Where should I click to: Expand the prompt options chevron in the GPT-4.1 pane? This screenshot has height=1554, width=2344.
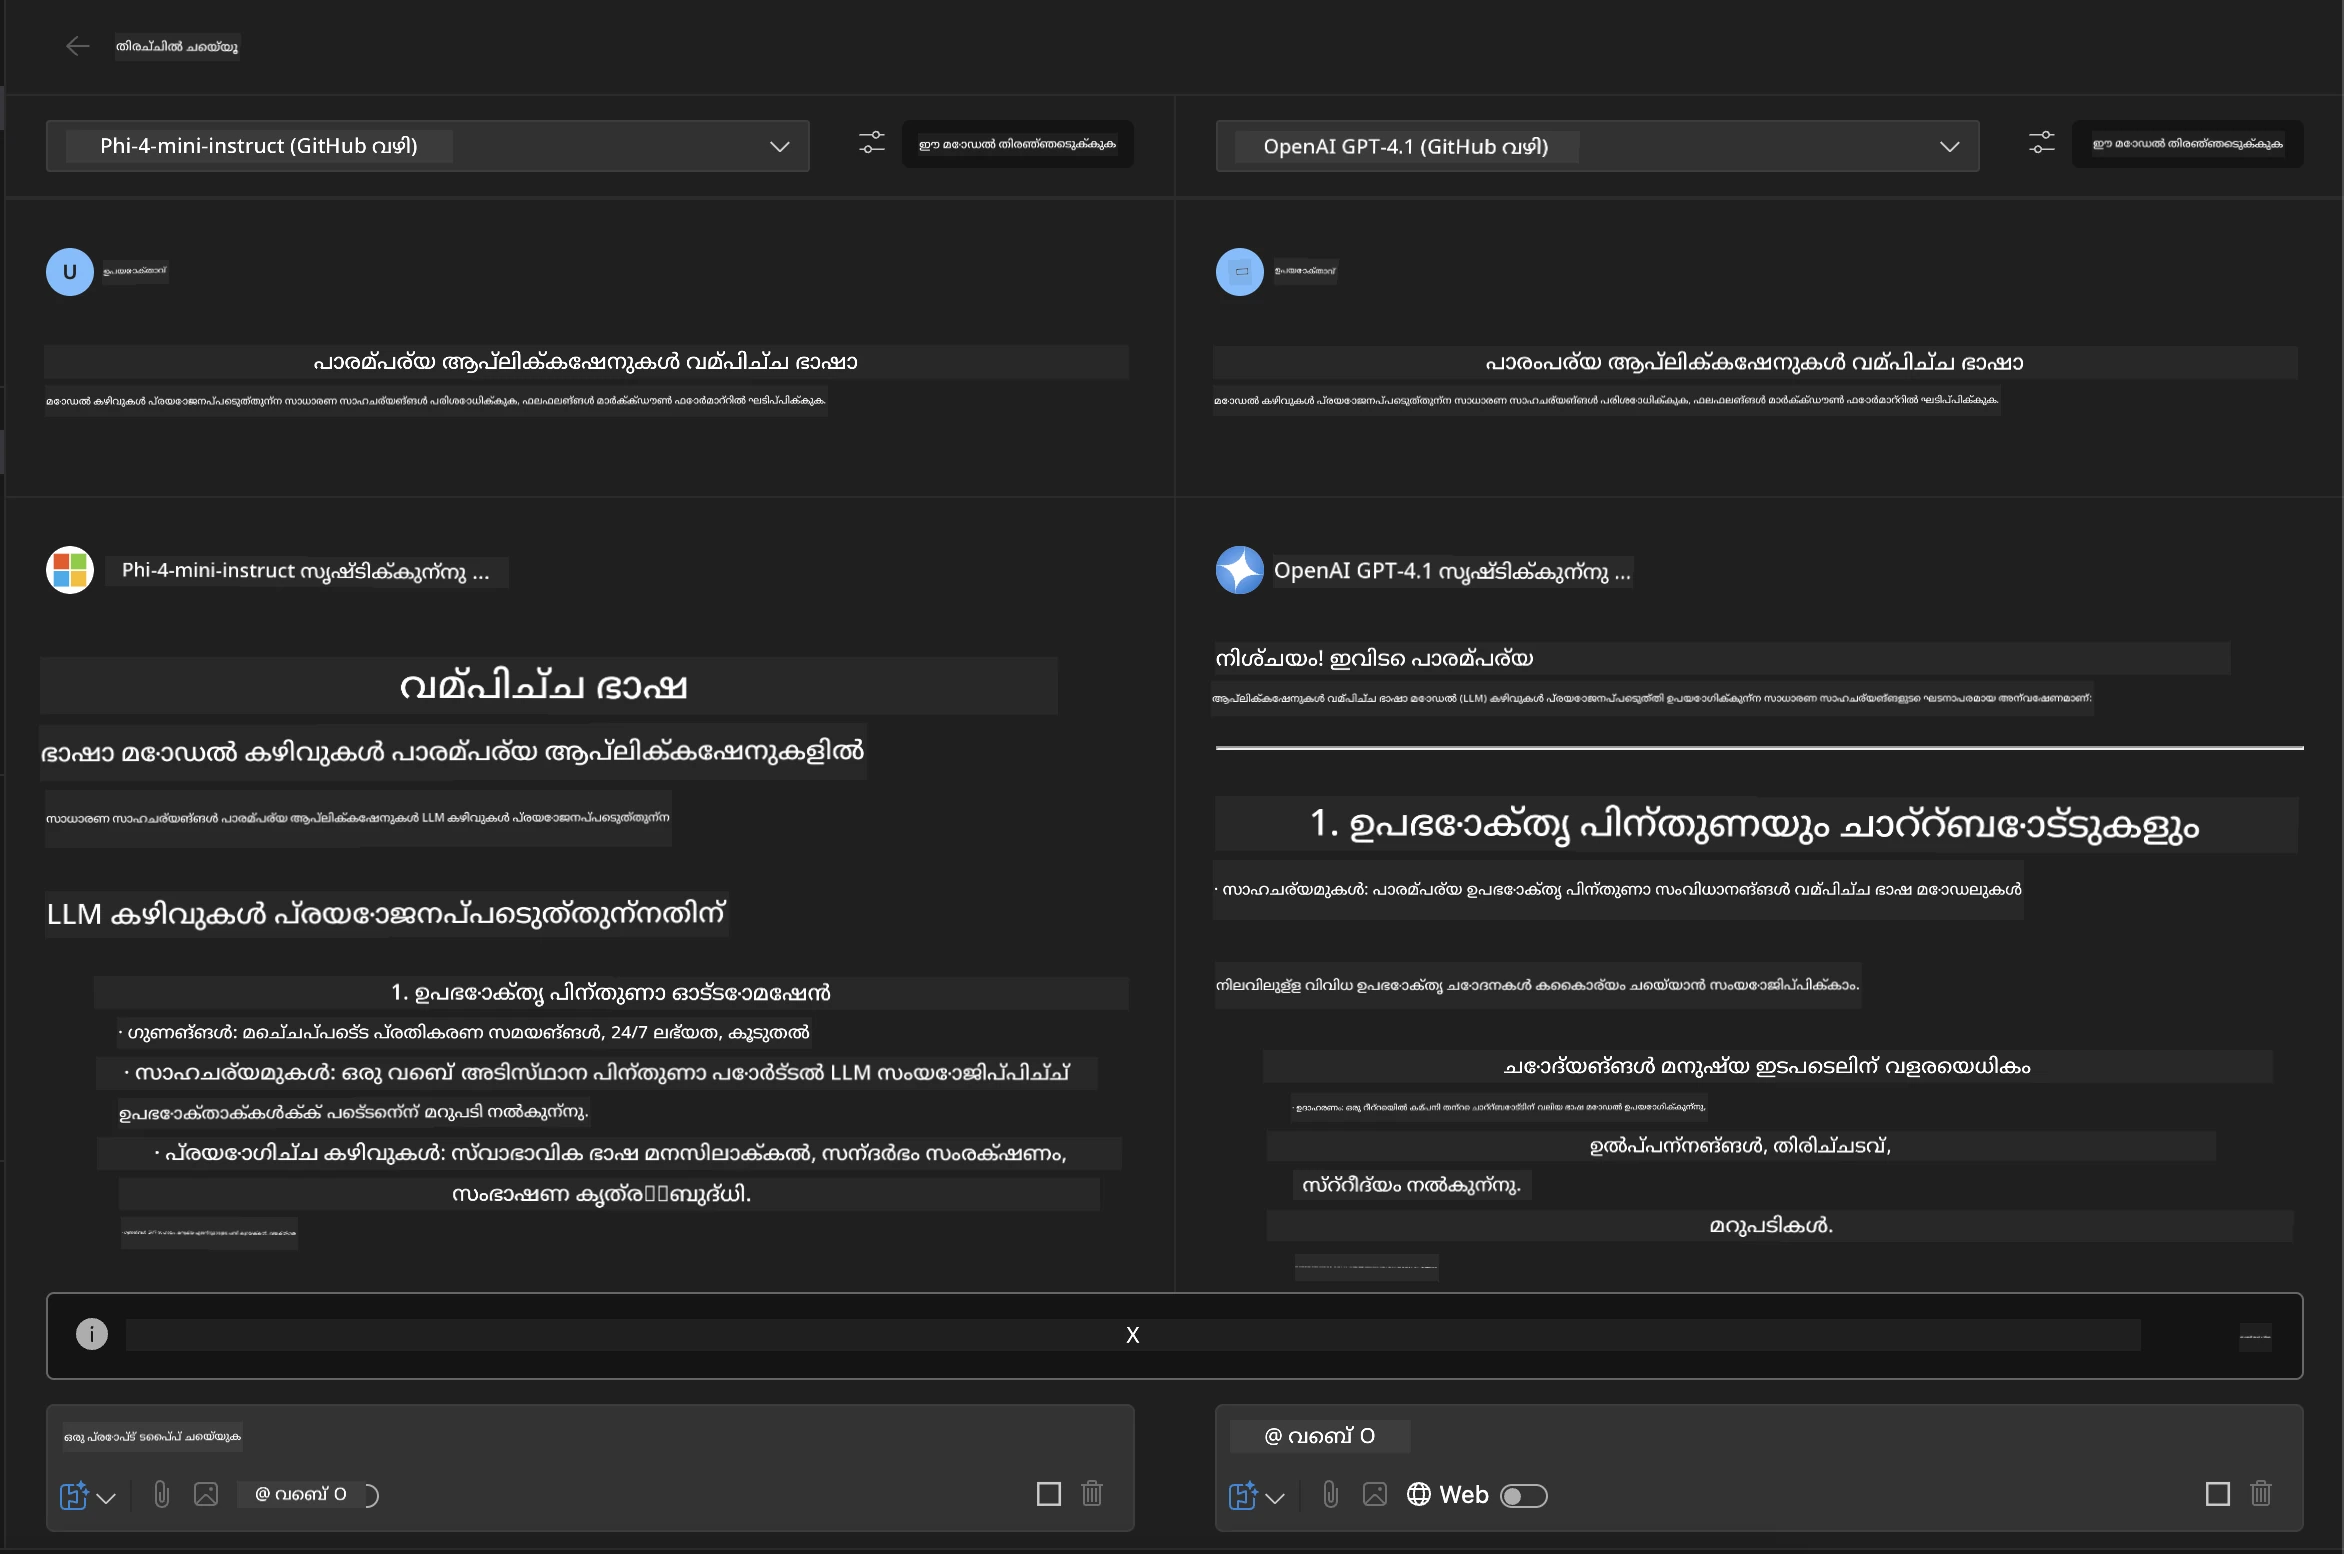pos(1275,1497)
